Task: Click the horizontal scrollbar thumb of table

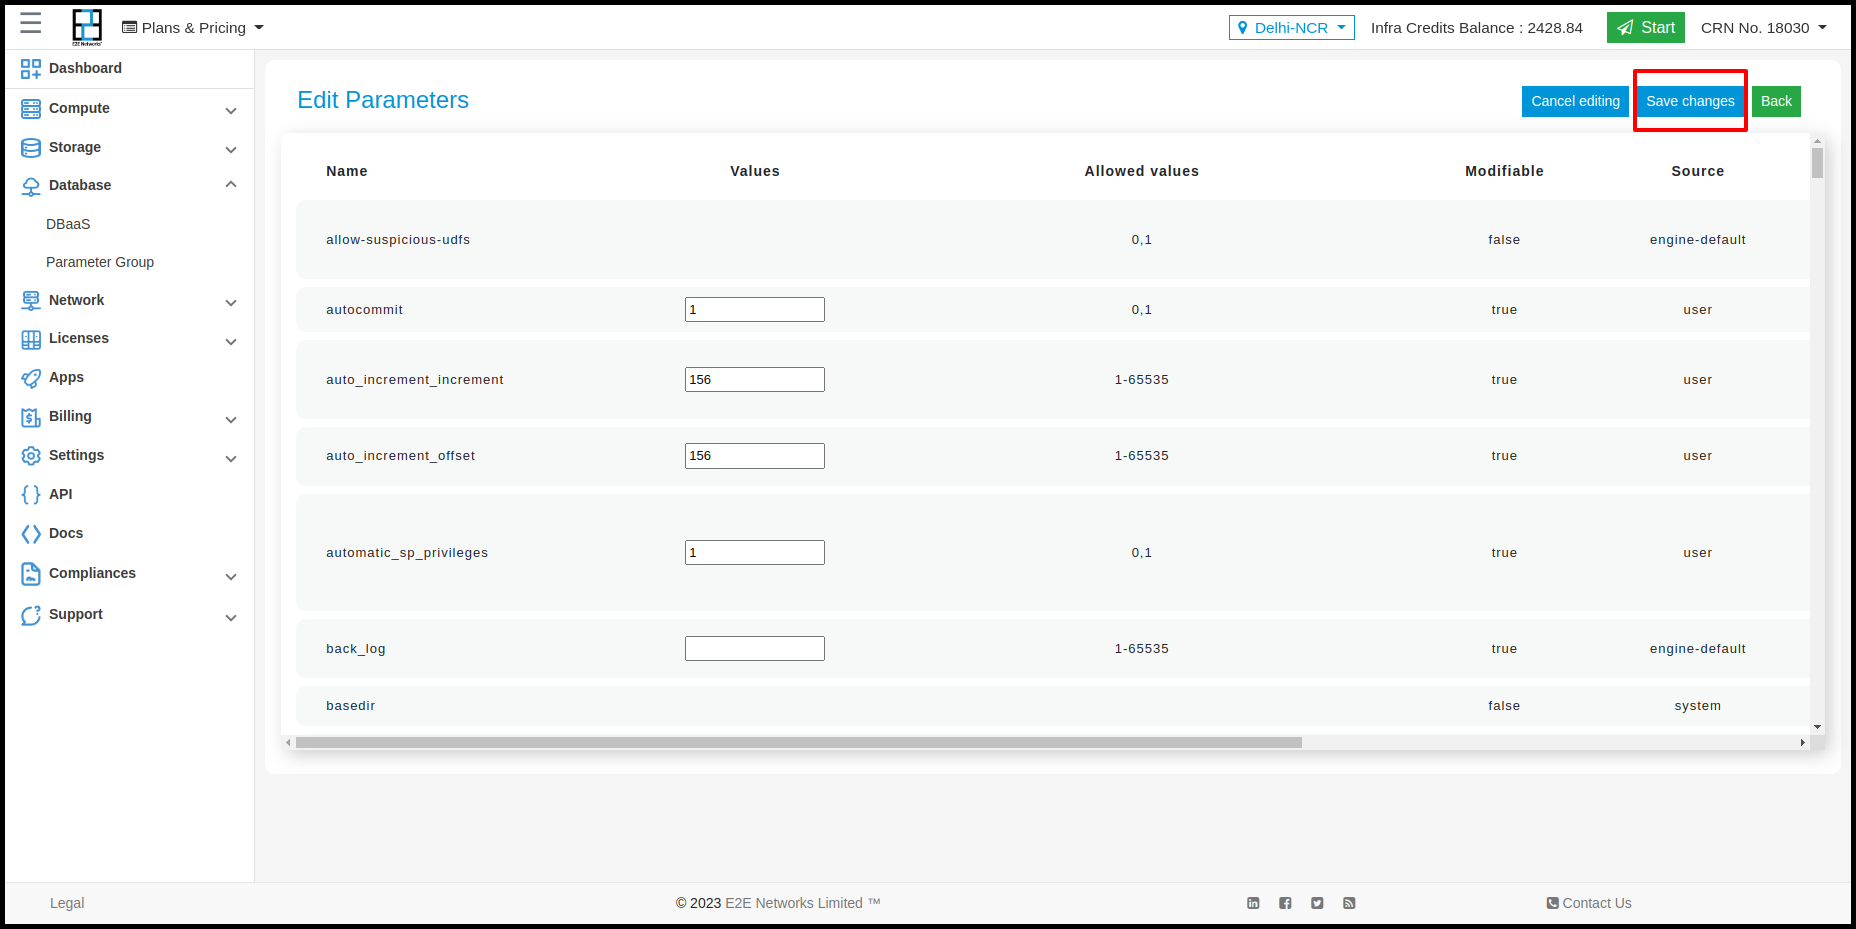Action: point(798,743)
